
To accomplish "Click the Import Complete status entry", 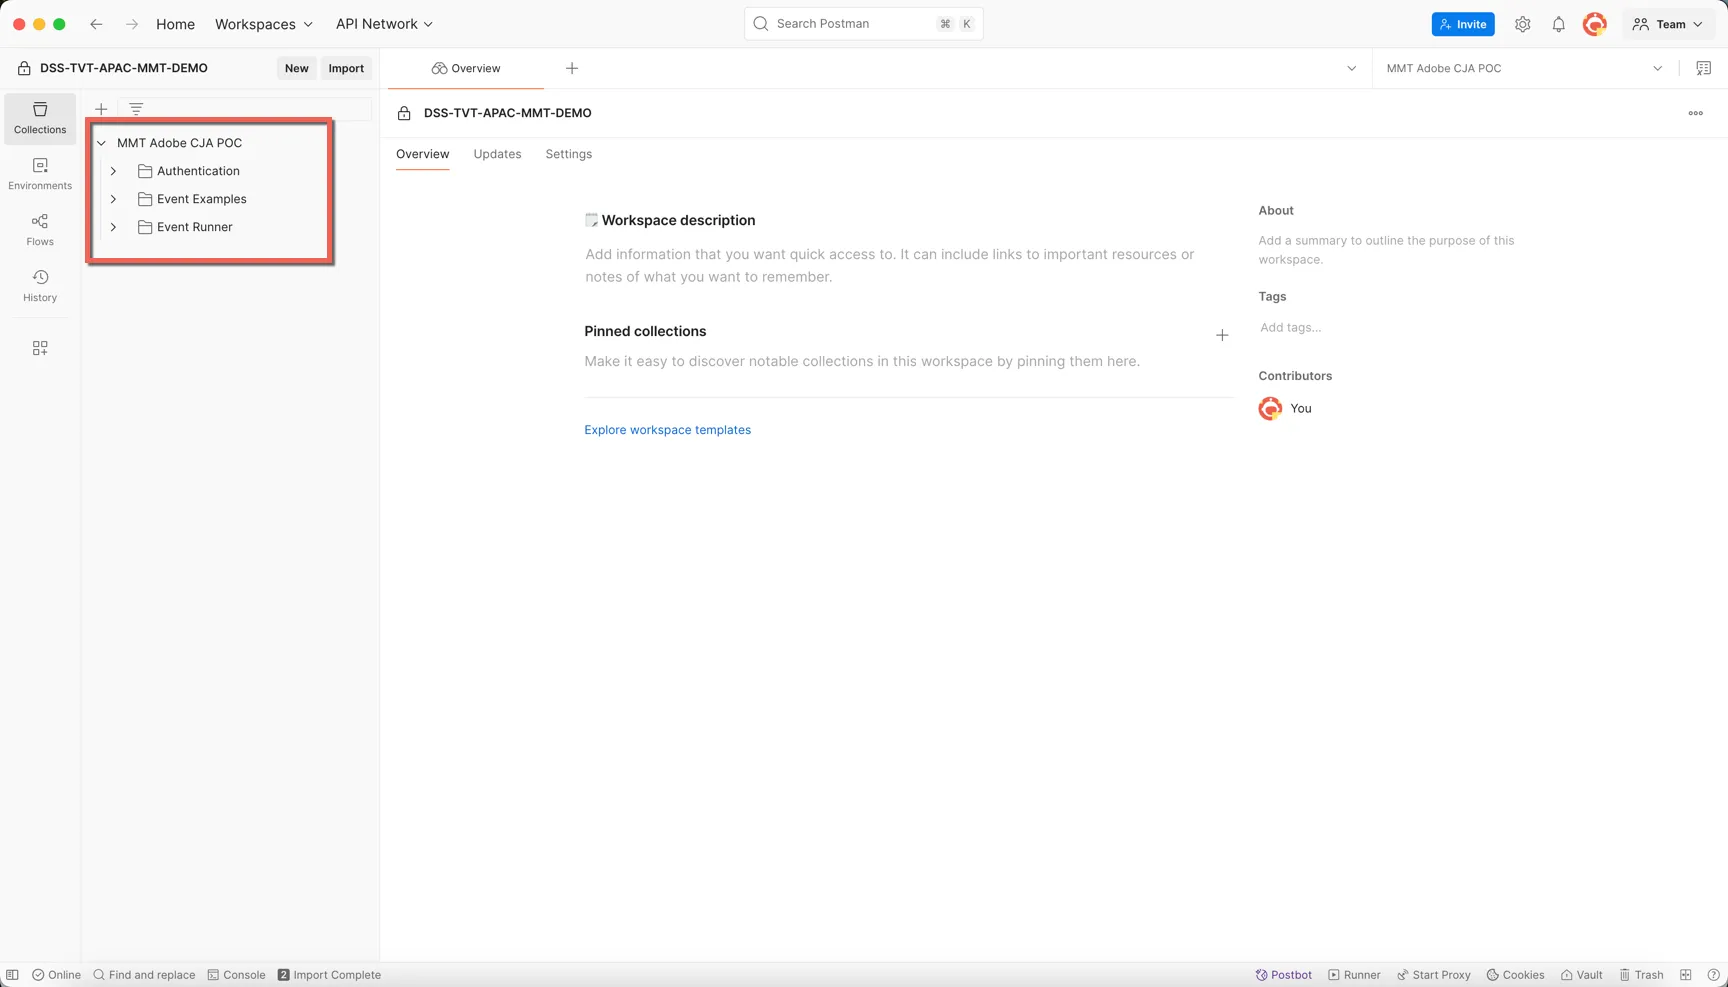I will coord(329,975).
